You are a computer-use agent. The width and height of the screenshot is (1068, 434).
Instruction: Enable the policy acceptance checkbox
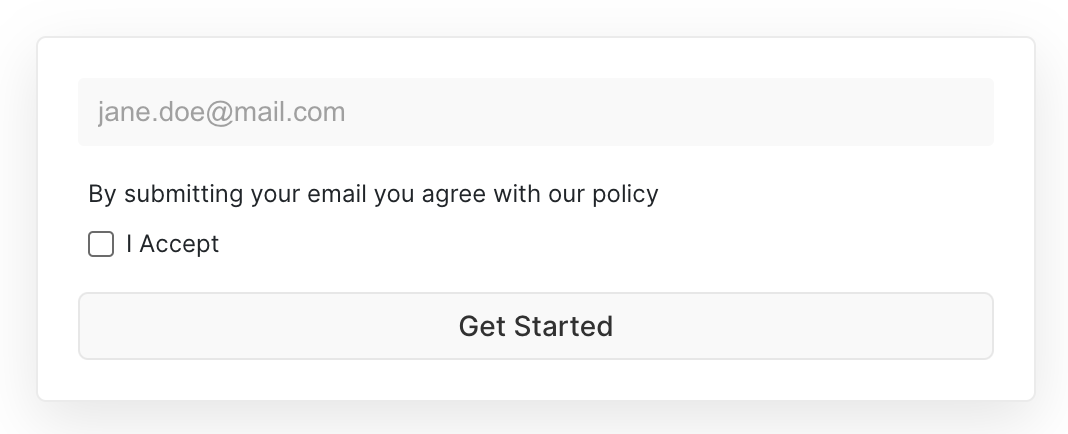[x=101, y=244]
